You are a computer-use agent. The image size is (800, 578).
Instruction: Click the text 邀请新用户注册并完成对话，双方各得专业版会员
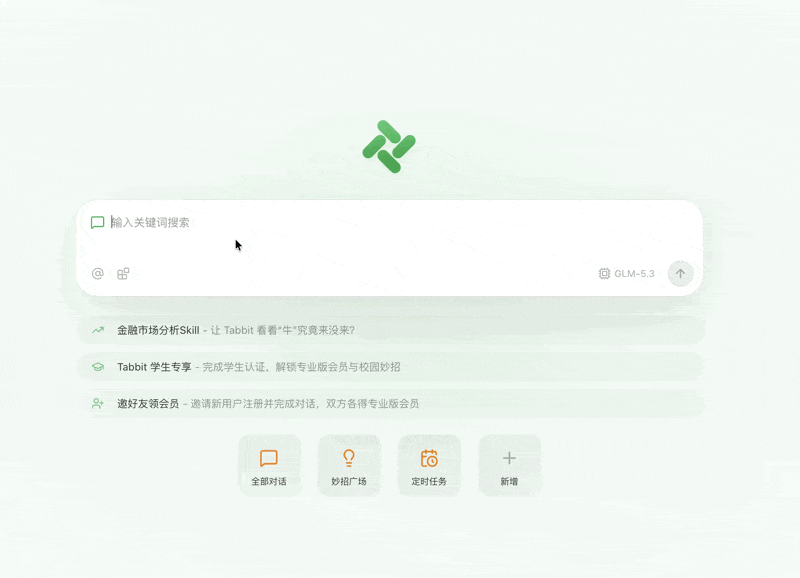coord(305,404)
